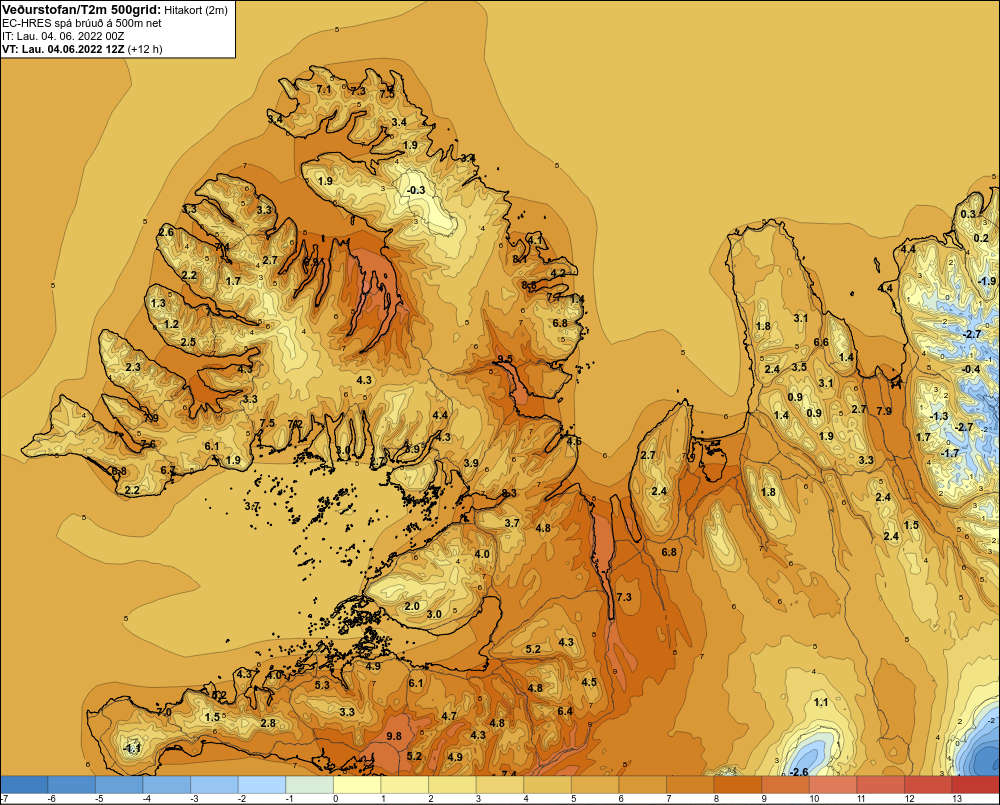Image resolution: width=1000 pixels, height=805 pixels.
Task: Click the '-0.4' temperature label
Action: click(x=970, y=369)
